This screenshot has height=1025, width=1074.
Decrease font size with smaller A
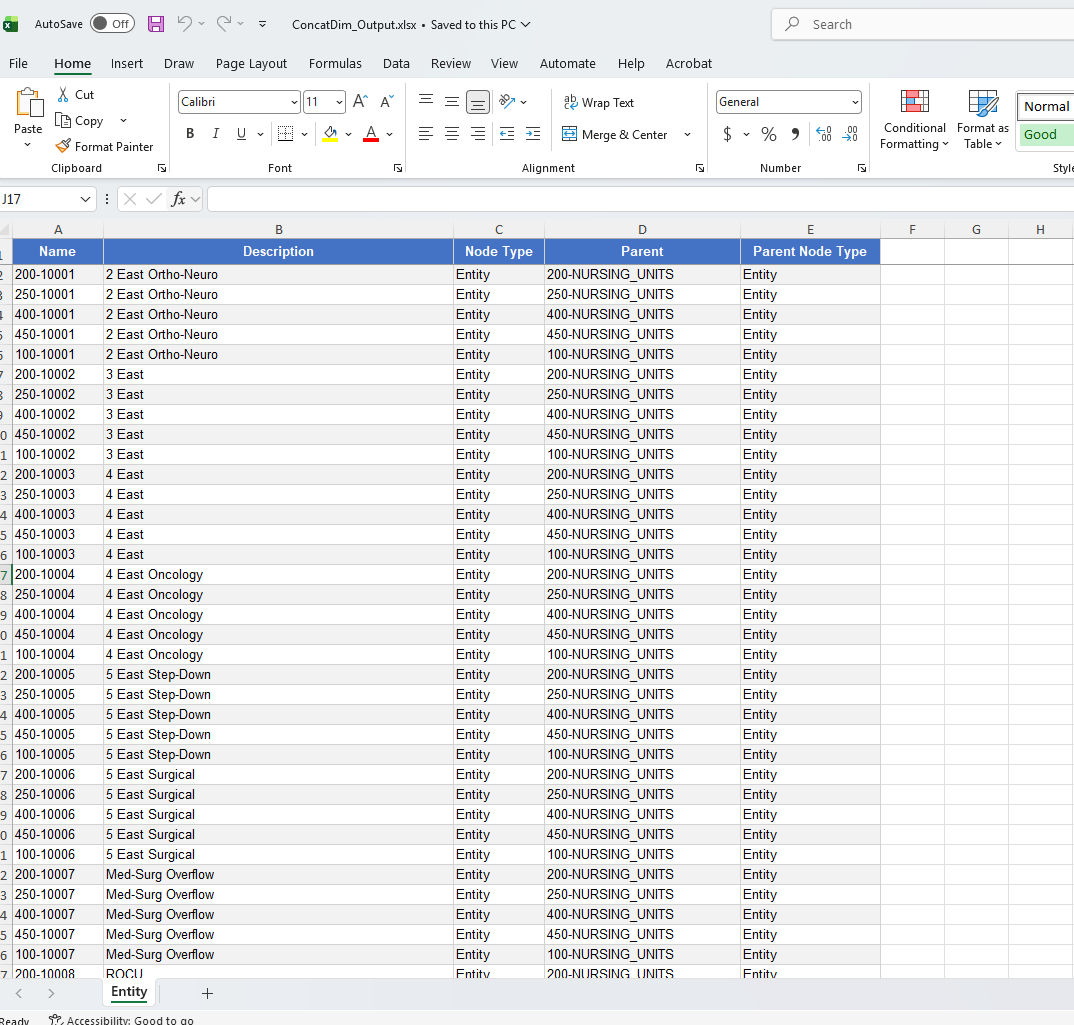tap(387, 102)
